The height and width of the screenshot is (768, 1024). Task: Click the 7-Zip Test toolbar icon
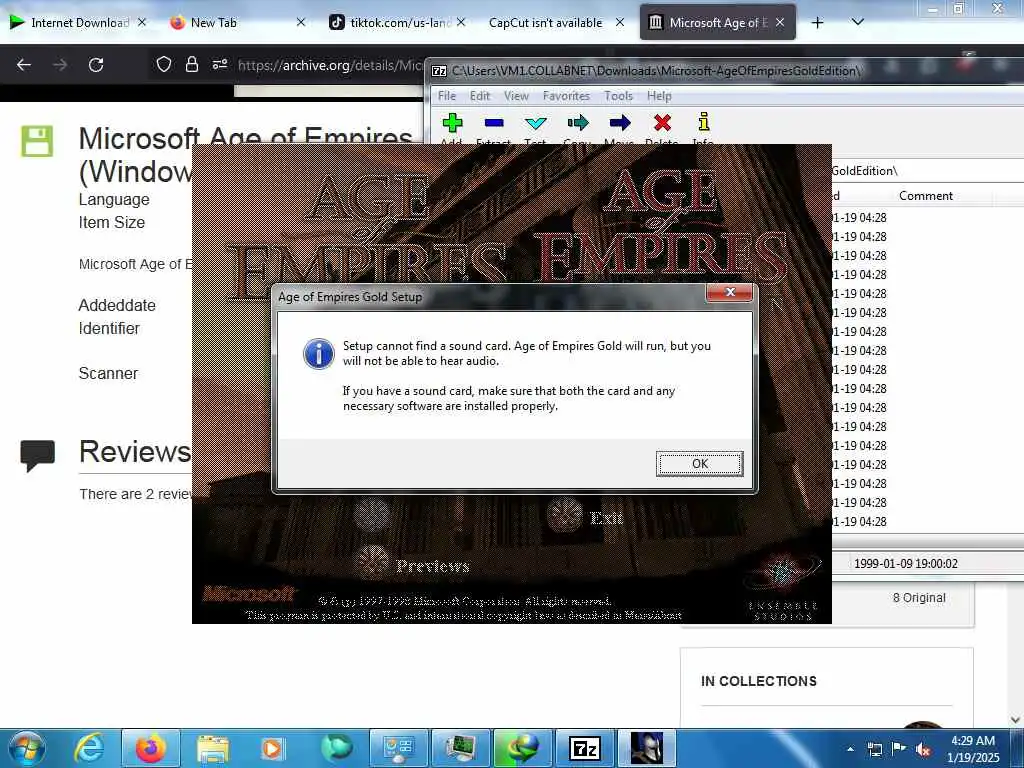point(536,123)
